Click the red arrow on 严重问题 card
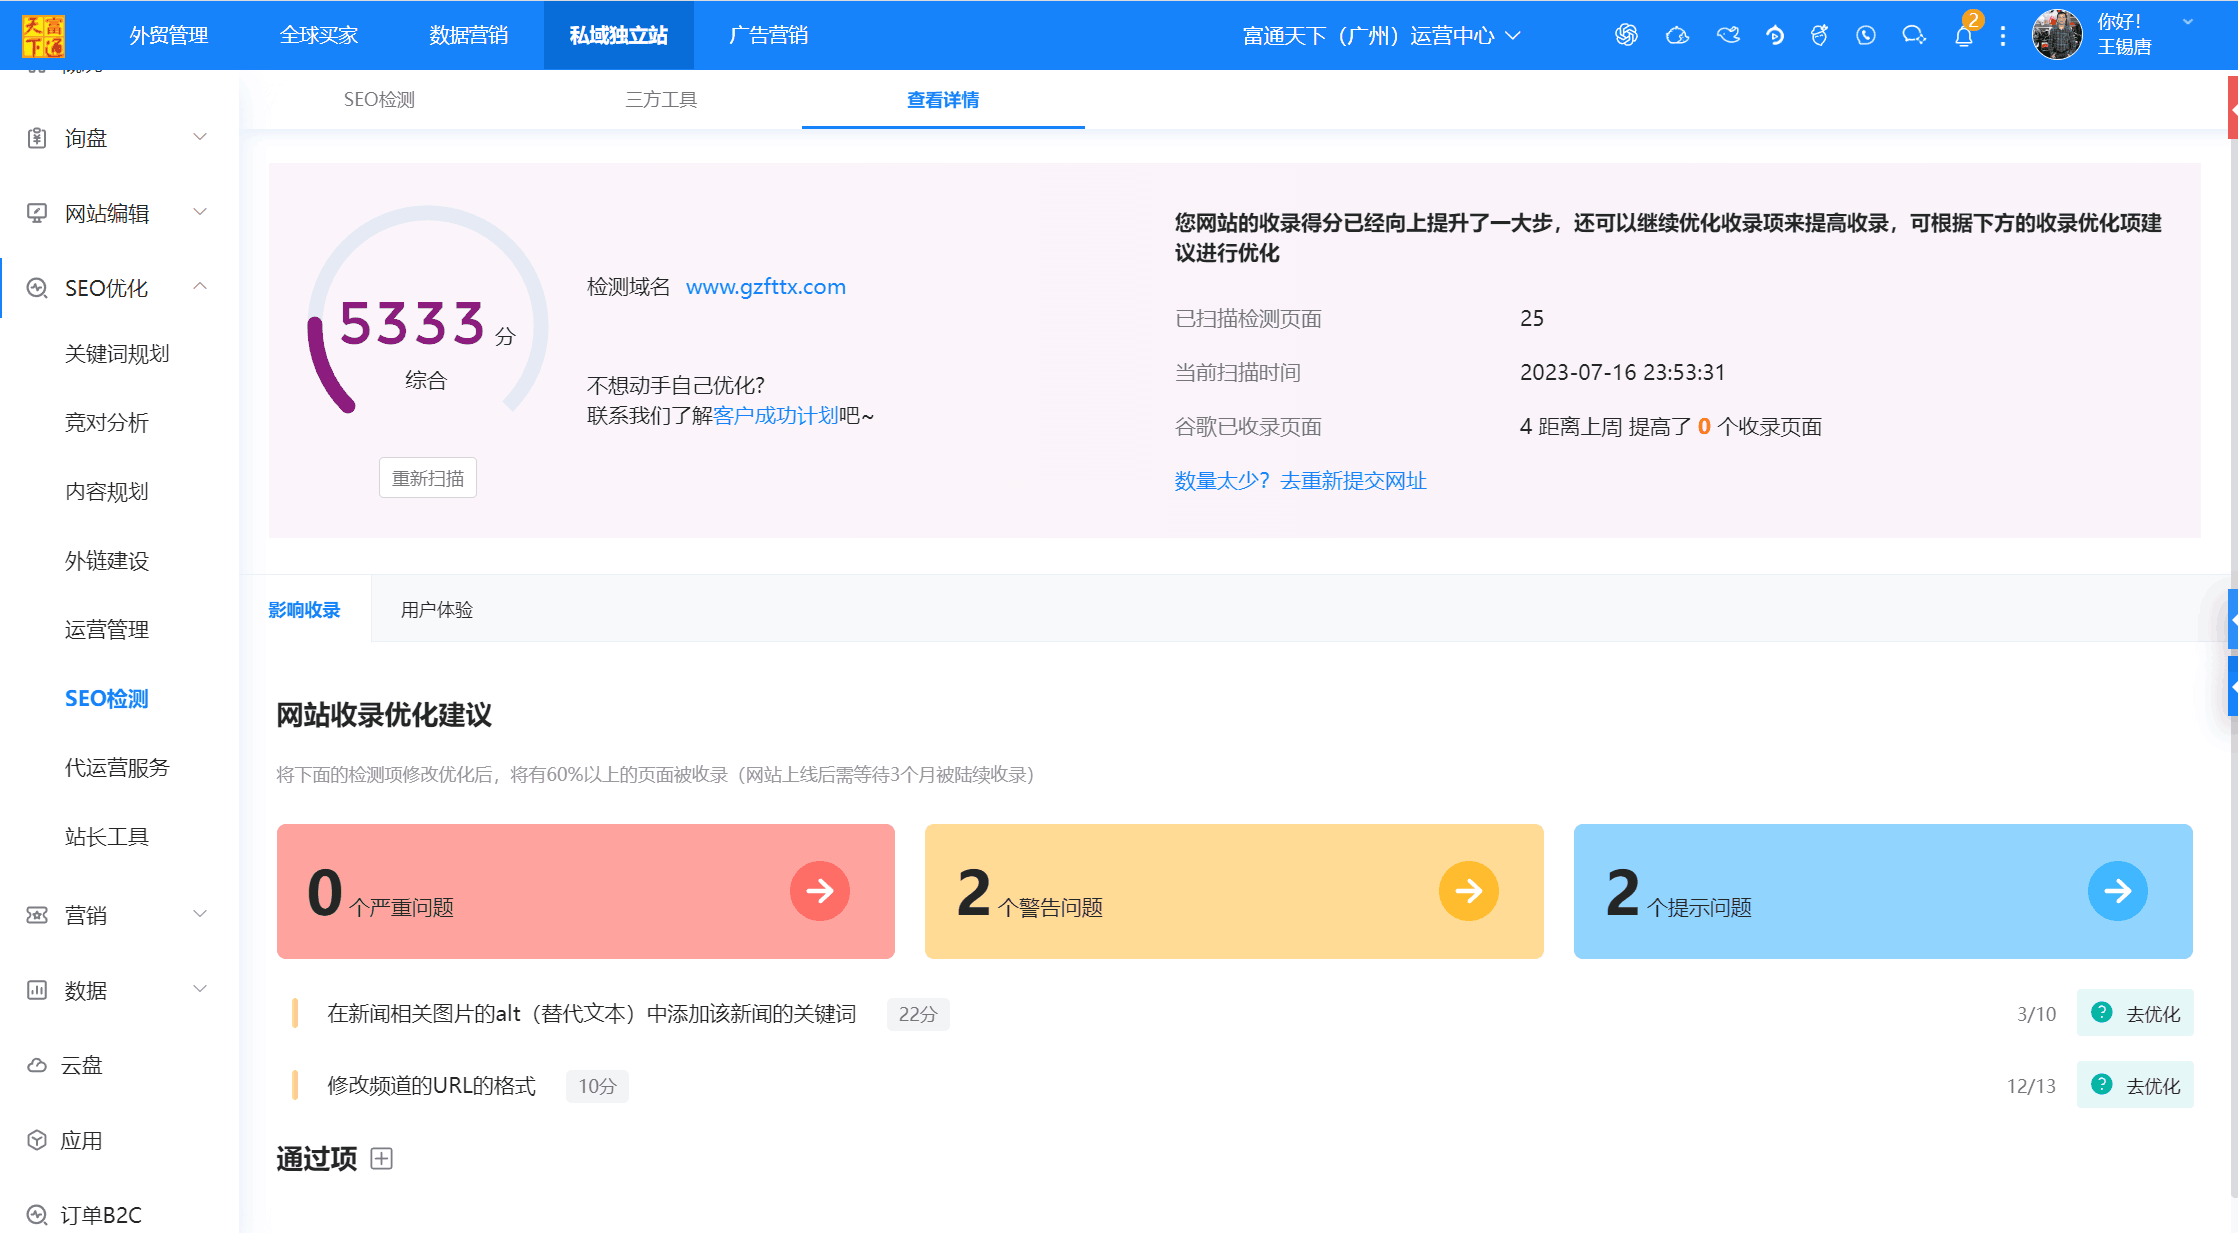The width and height of the screenshot is (2238, 1233). [820, 891]
